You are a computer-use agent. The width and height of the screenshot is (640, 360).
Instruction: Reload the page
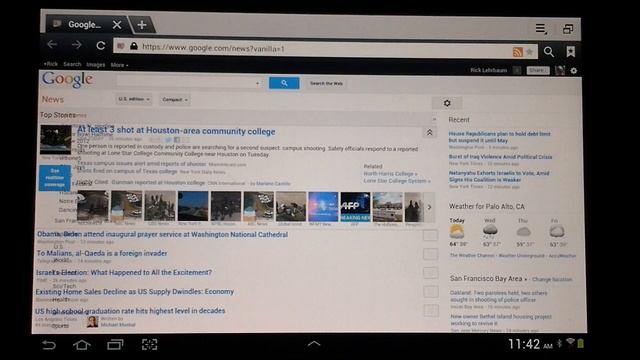(100, 45)
